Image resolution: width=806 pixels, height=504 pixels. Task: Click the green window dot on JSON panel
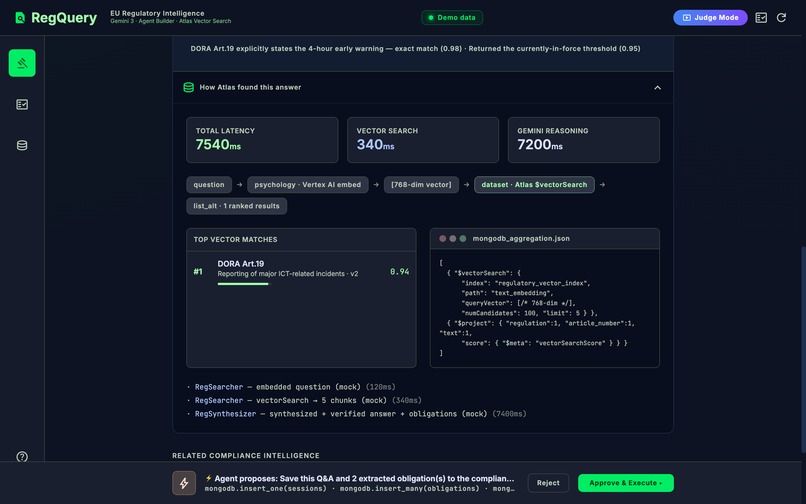[463, 239]
